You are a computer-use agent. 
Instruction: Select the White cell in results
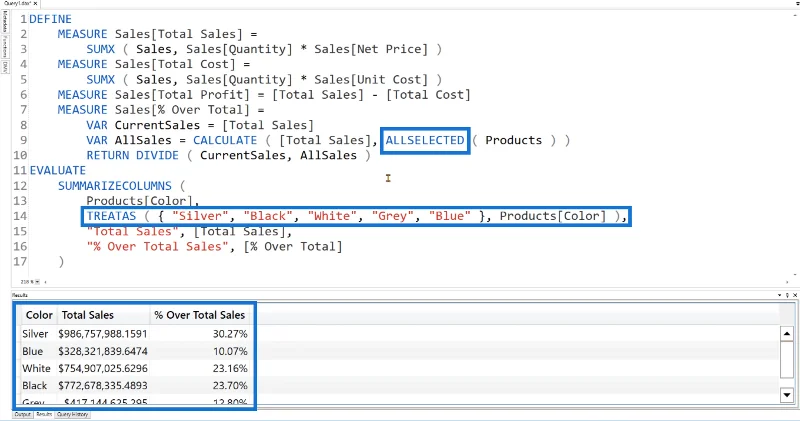coord(36,368)
